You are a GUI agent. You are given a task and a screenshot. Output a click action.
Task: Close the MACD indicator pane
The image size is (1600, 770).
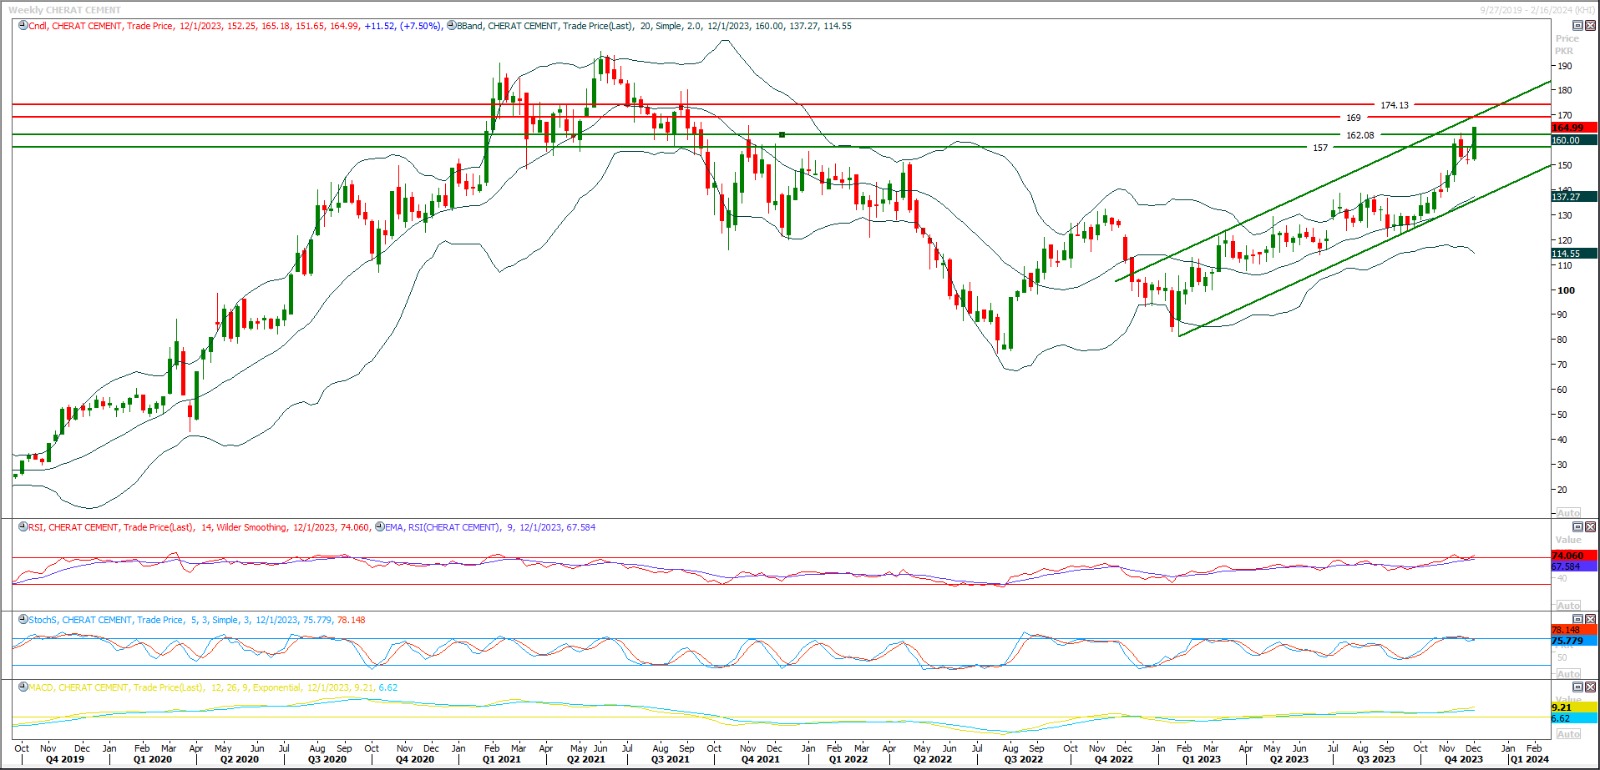tap(1590, 688)
